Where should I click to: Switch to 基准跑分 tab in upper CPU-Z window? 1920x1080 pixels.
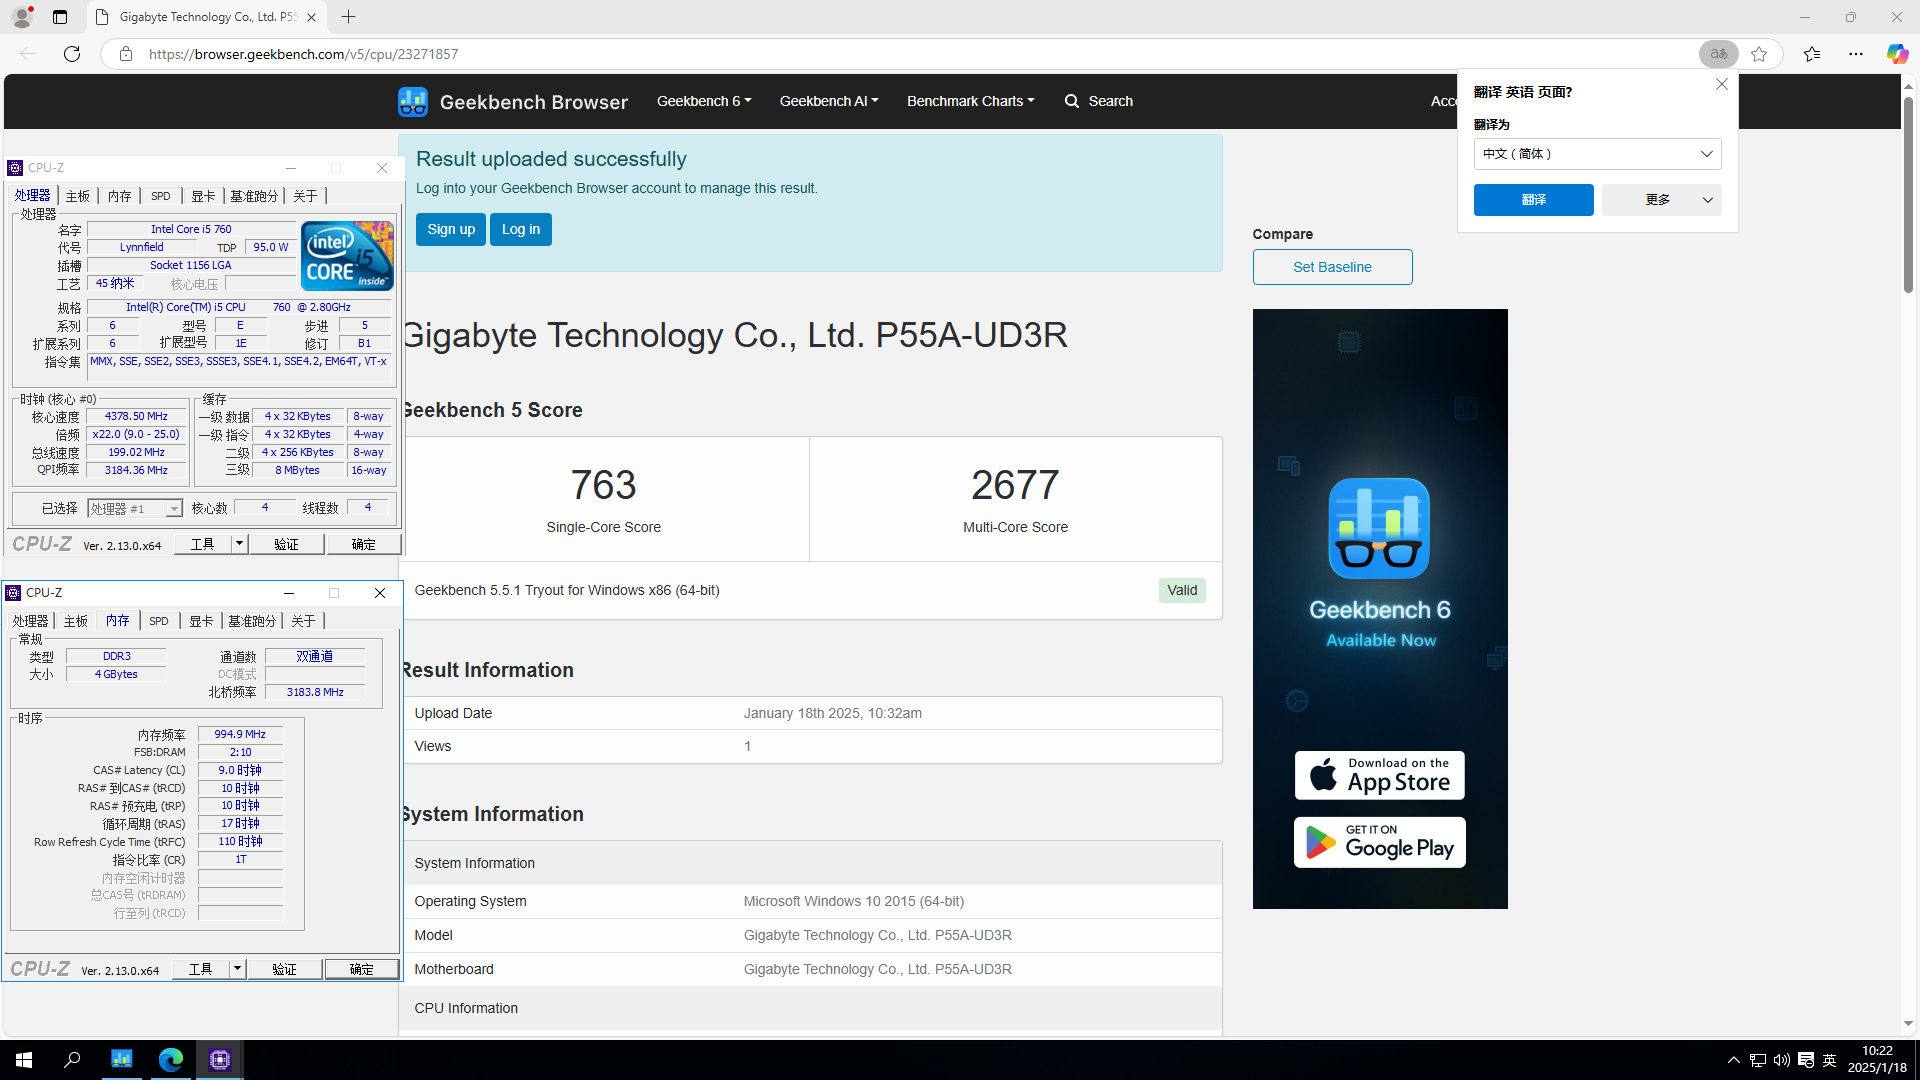[x=254, y=196]
